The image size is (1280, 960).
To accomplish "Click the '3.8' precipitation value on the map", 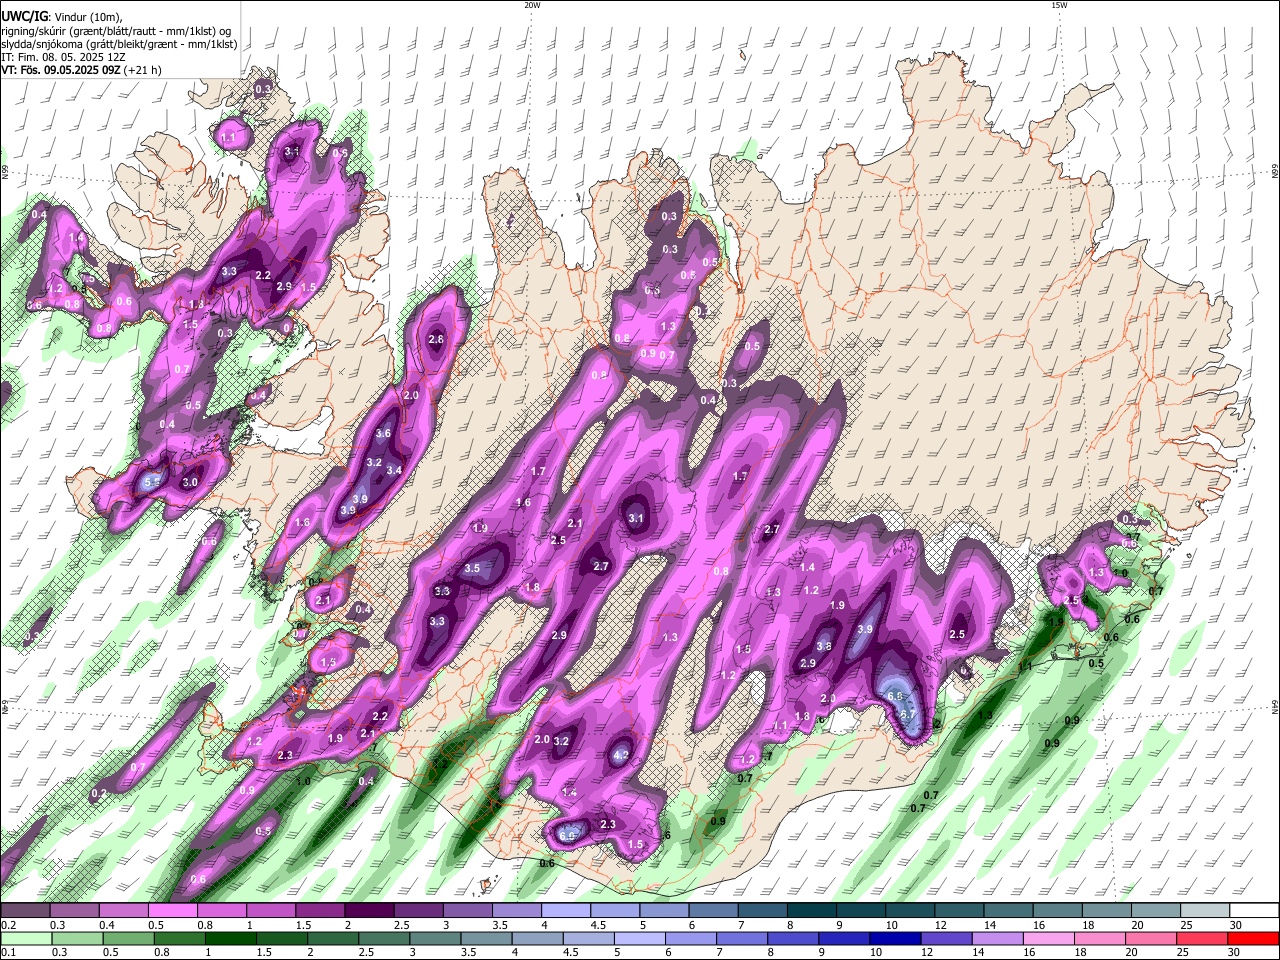I will (824, 647).
